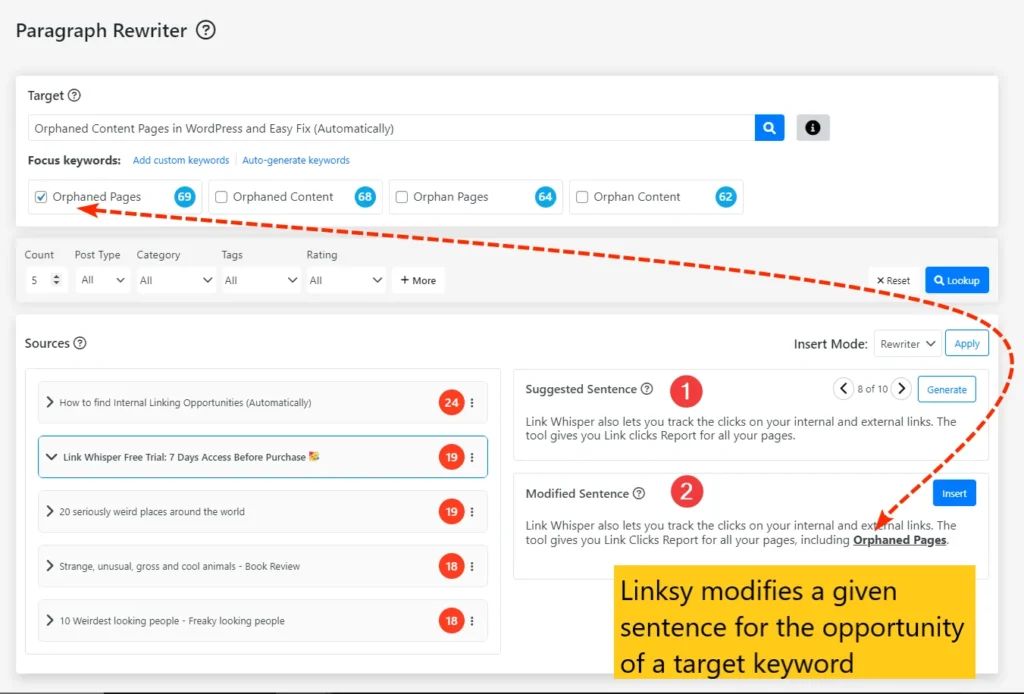Screen dimensions: 1024x694
Task: Click the 18 badge on Book Review source
Action: [451, 566]
